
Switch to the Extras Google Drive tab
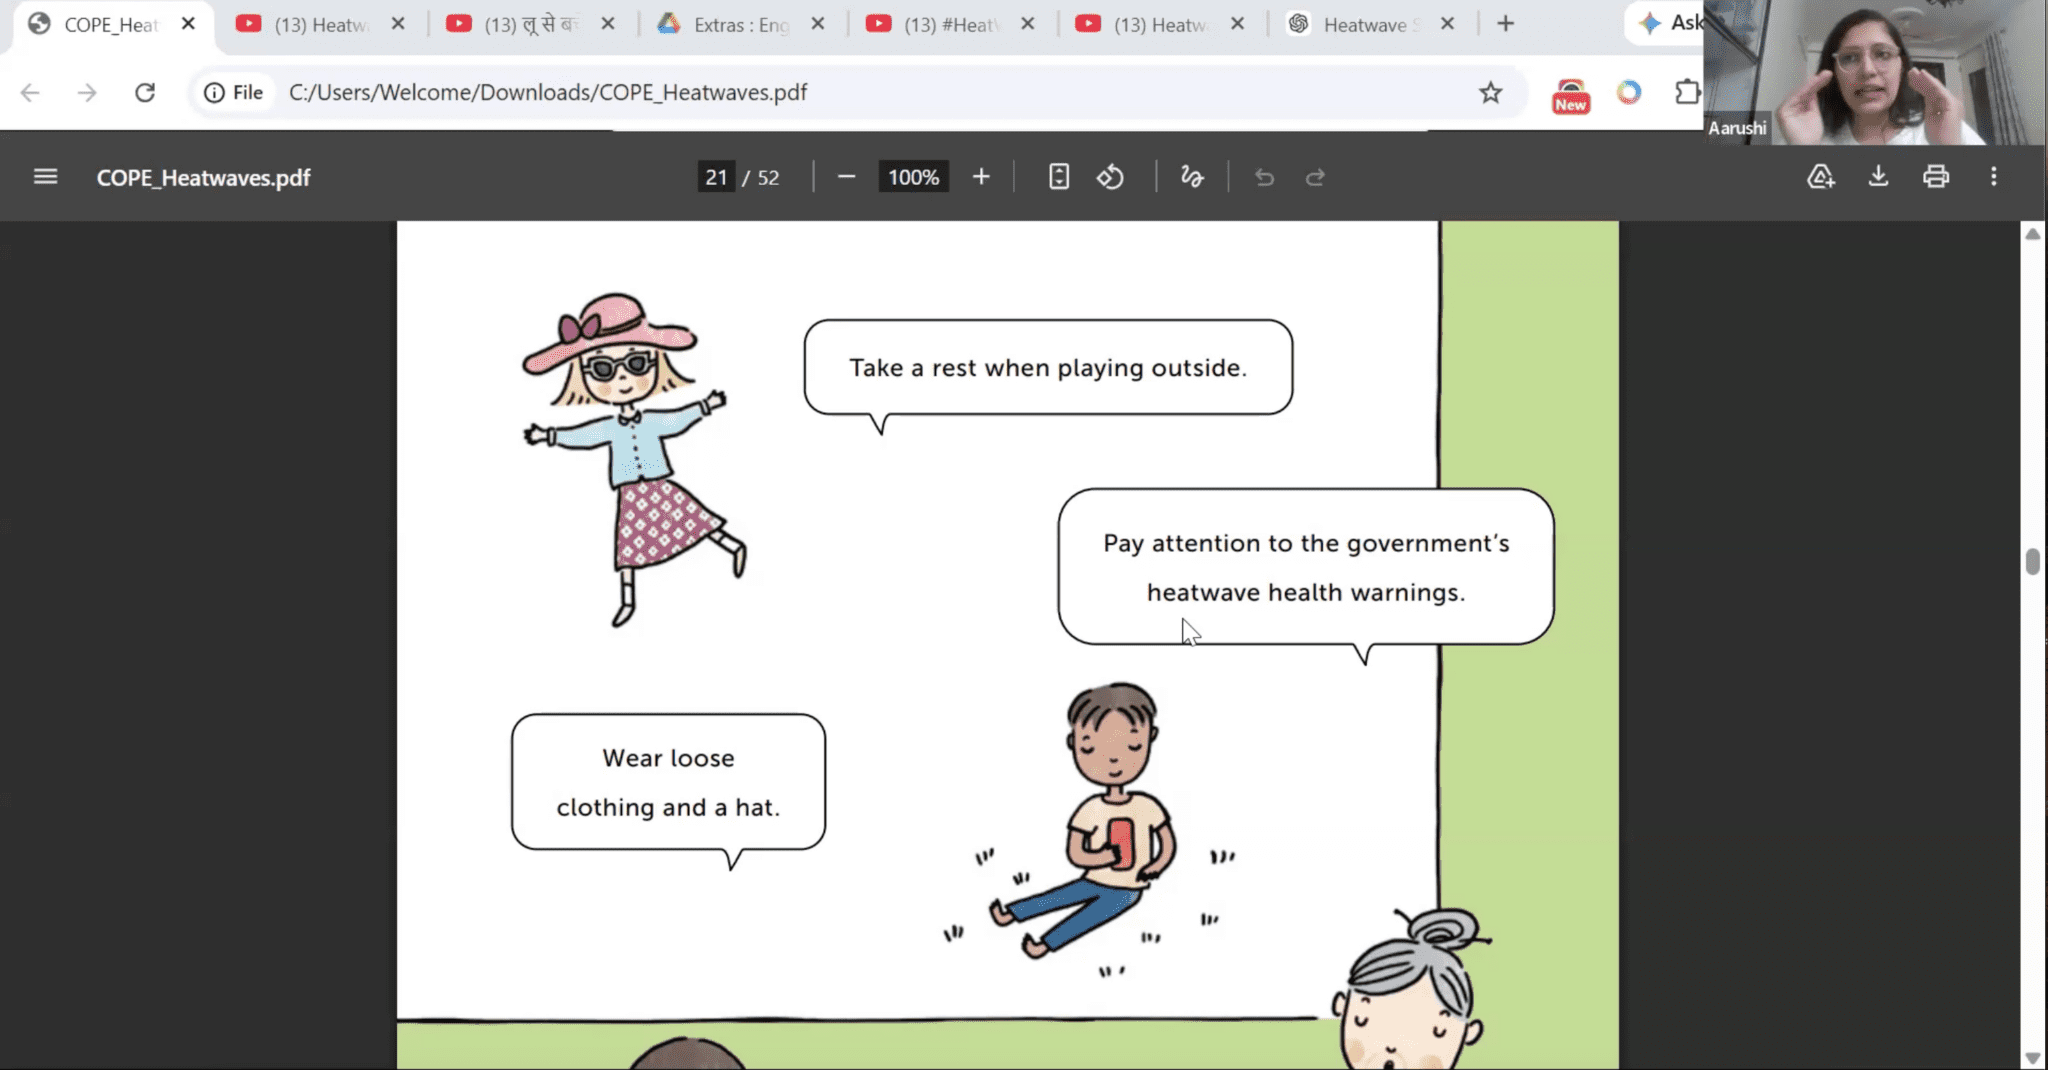(x=740, y=24)
